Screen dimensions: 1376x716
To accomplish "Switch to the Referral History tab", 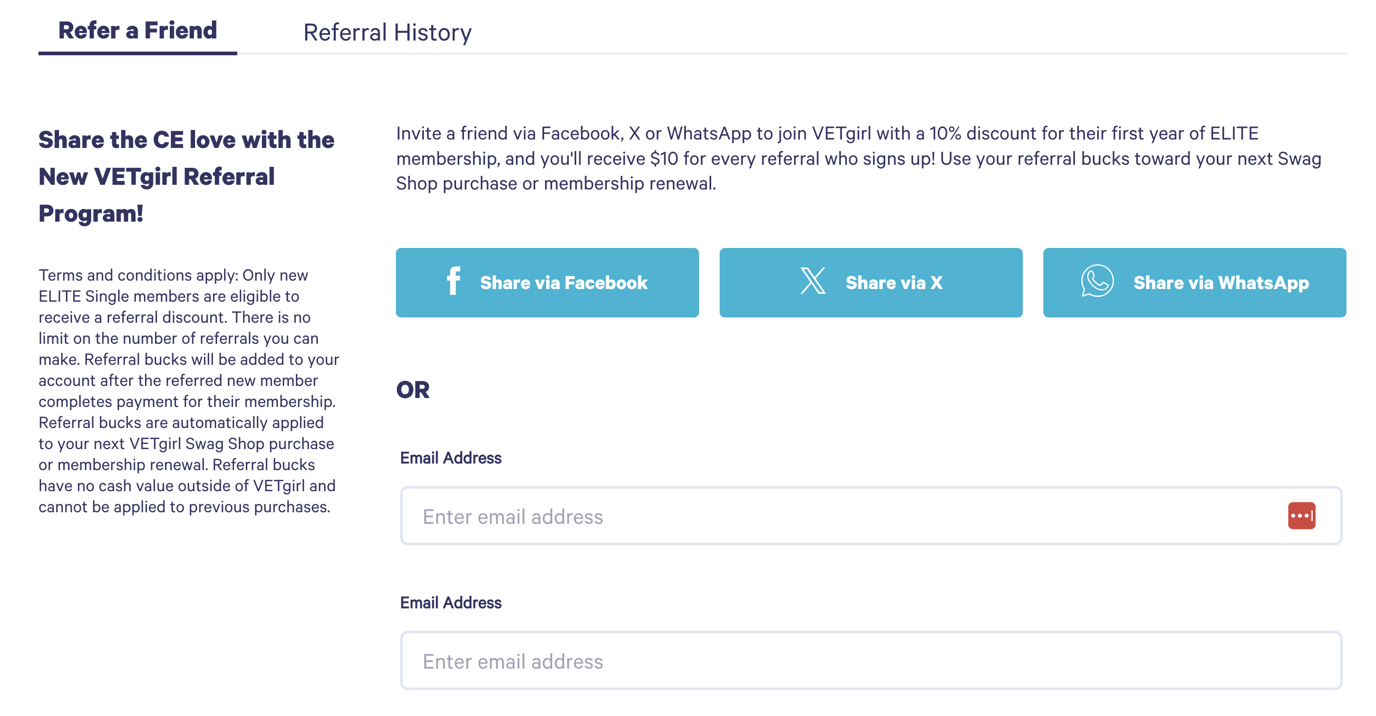I will coord(387,32).
